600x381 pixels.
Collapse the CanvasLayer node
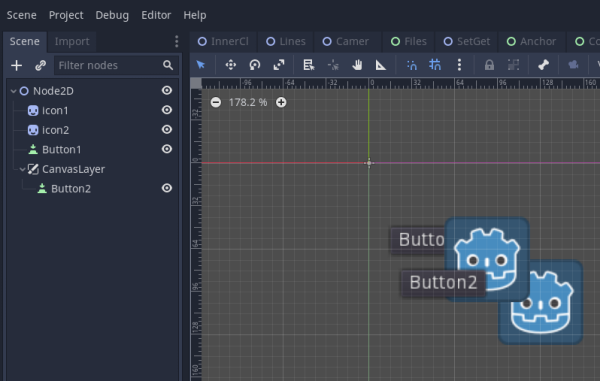[x=23, y=169]
